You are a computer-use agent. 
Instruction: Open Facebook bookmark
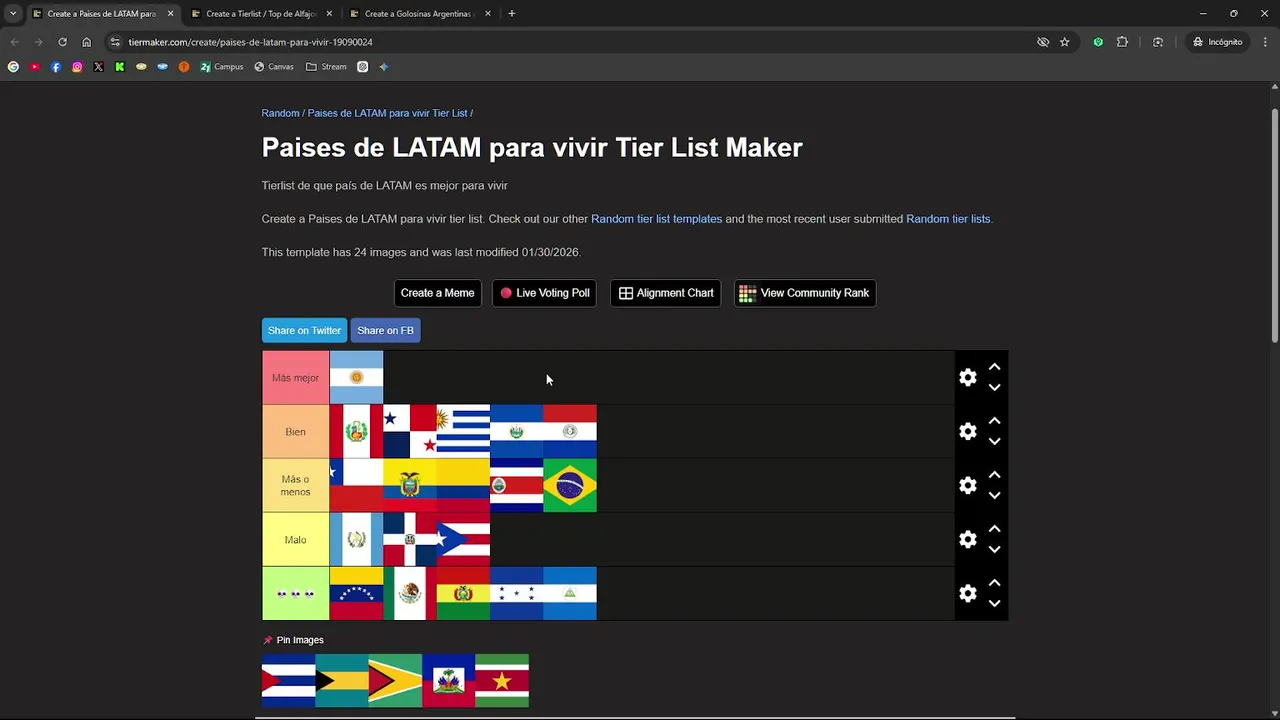tap(56, 67)
